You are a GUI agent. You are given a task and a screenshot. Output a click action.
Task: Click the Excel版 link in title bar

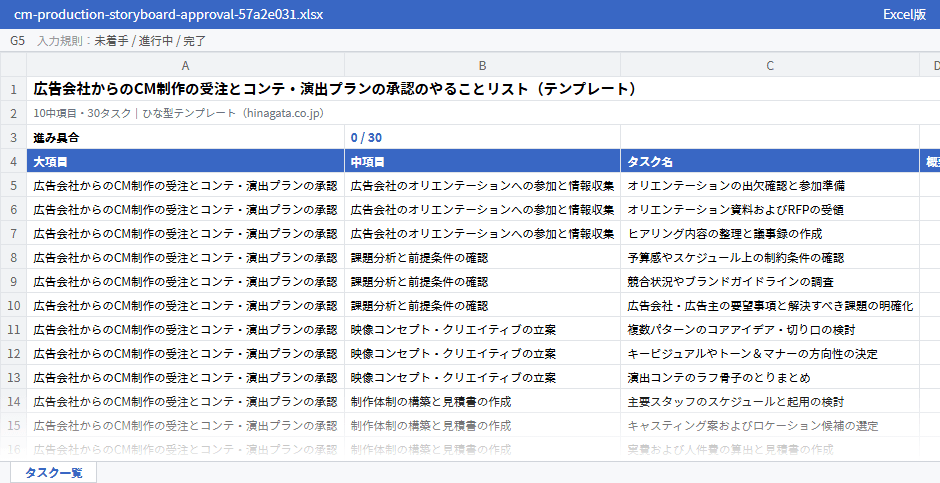tap(904, 14)
